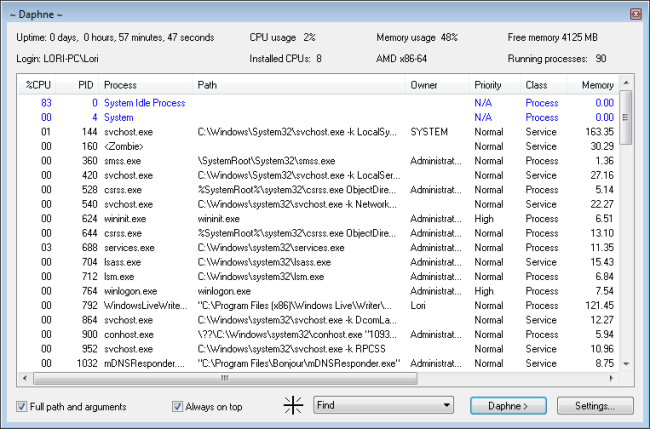Sort by the Priority column header
Screen dimensions: 650x429
(x=495, y=85)
